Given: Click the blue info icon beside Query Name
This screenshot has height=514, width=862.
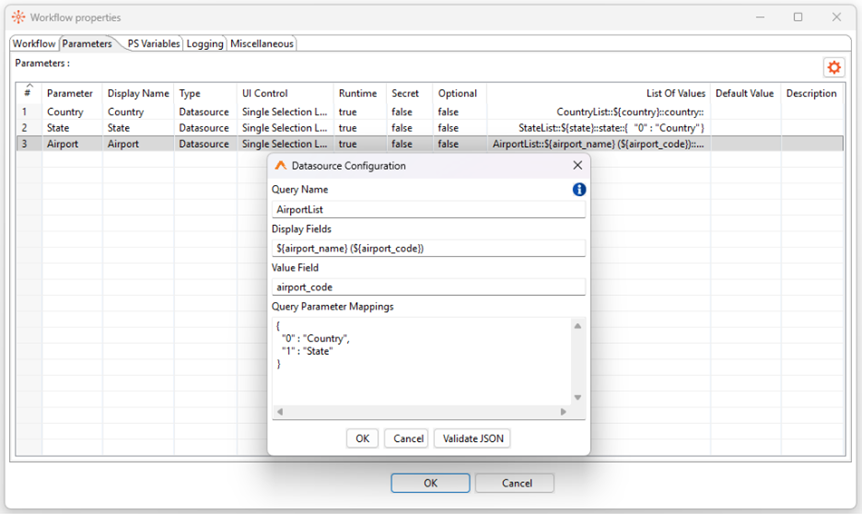Looking at the screenshot, I should point(578,189).
